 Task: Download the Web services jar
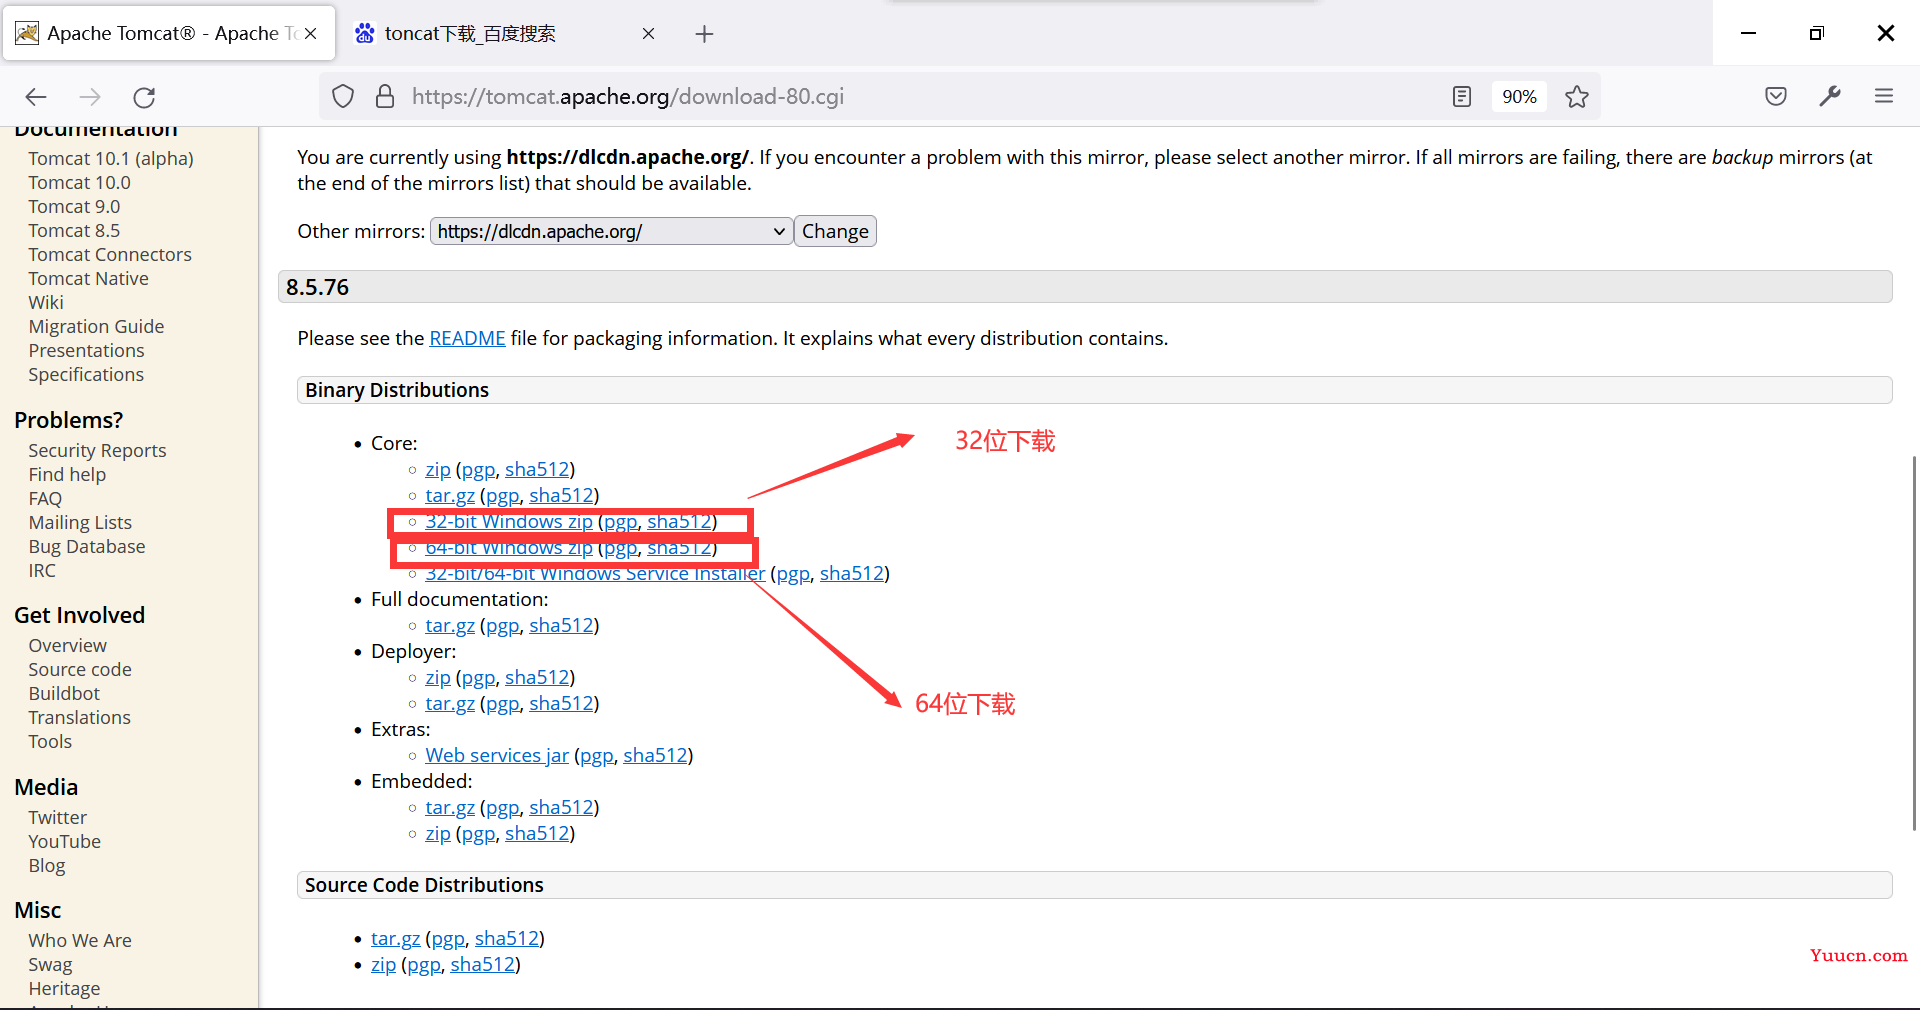497,755
